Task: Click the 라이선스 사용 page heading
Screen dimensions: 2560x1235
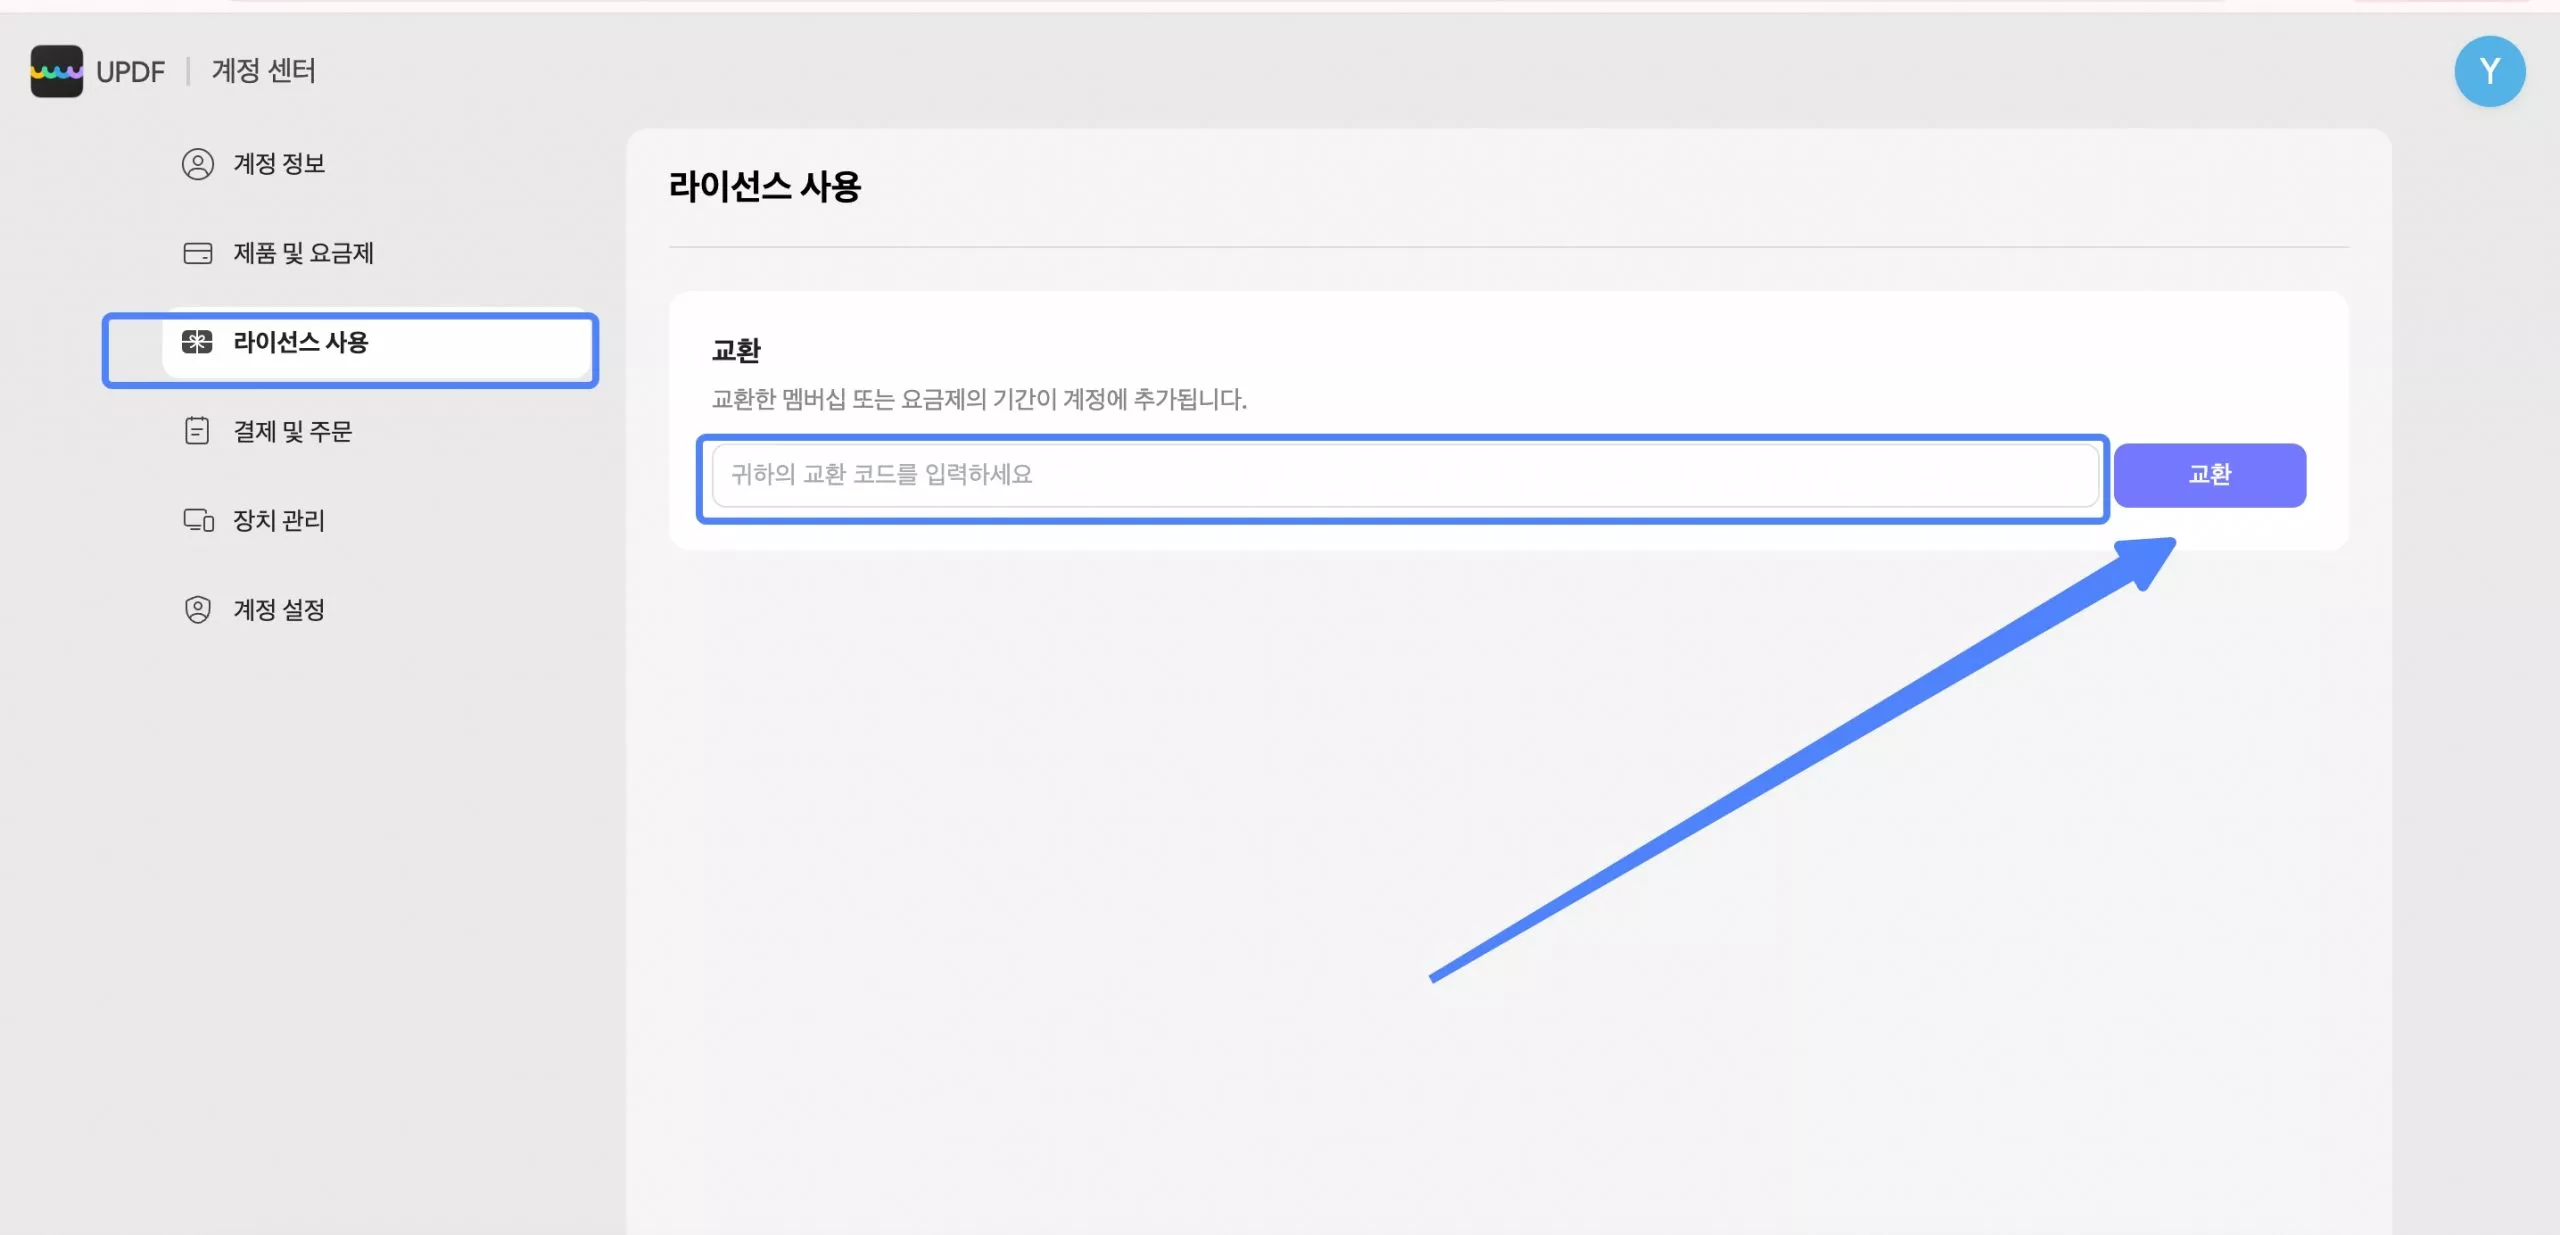Action: [x=764, y=187]
